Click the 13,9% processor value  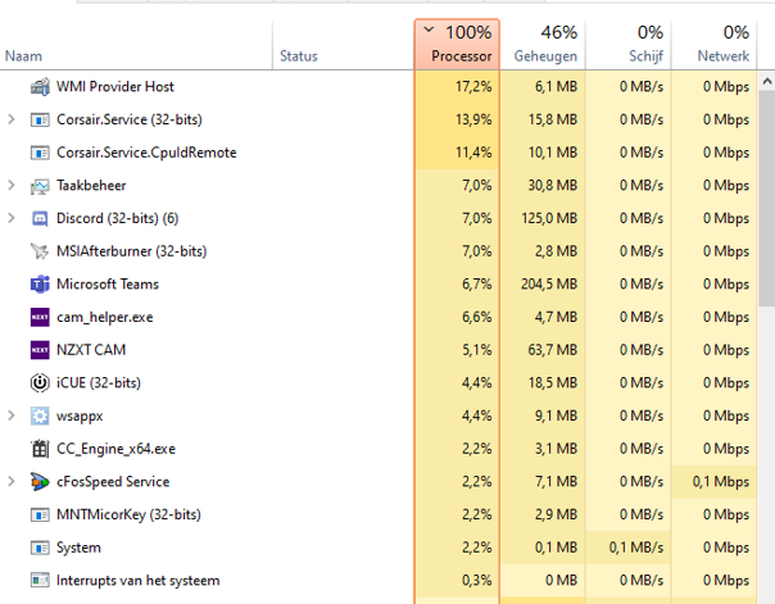coord(474,120)
